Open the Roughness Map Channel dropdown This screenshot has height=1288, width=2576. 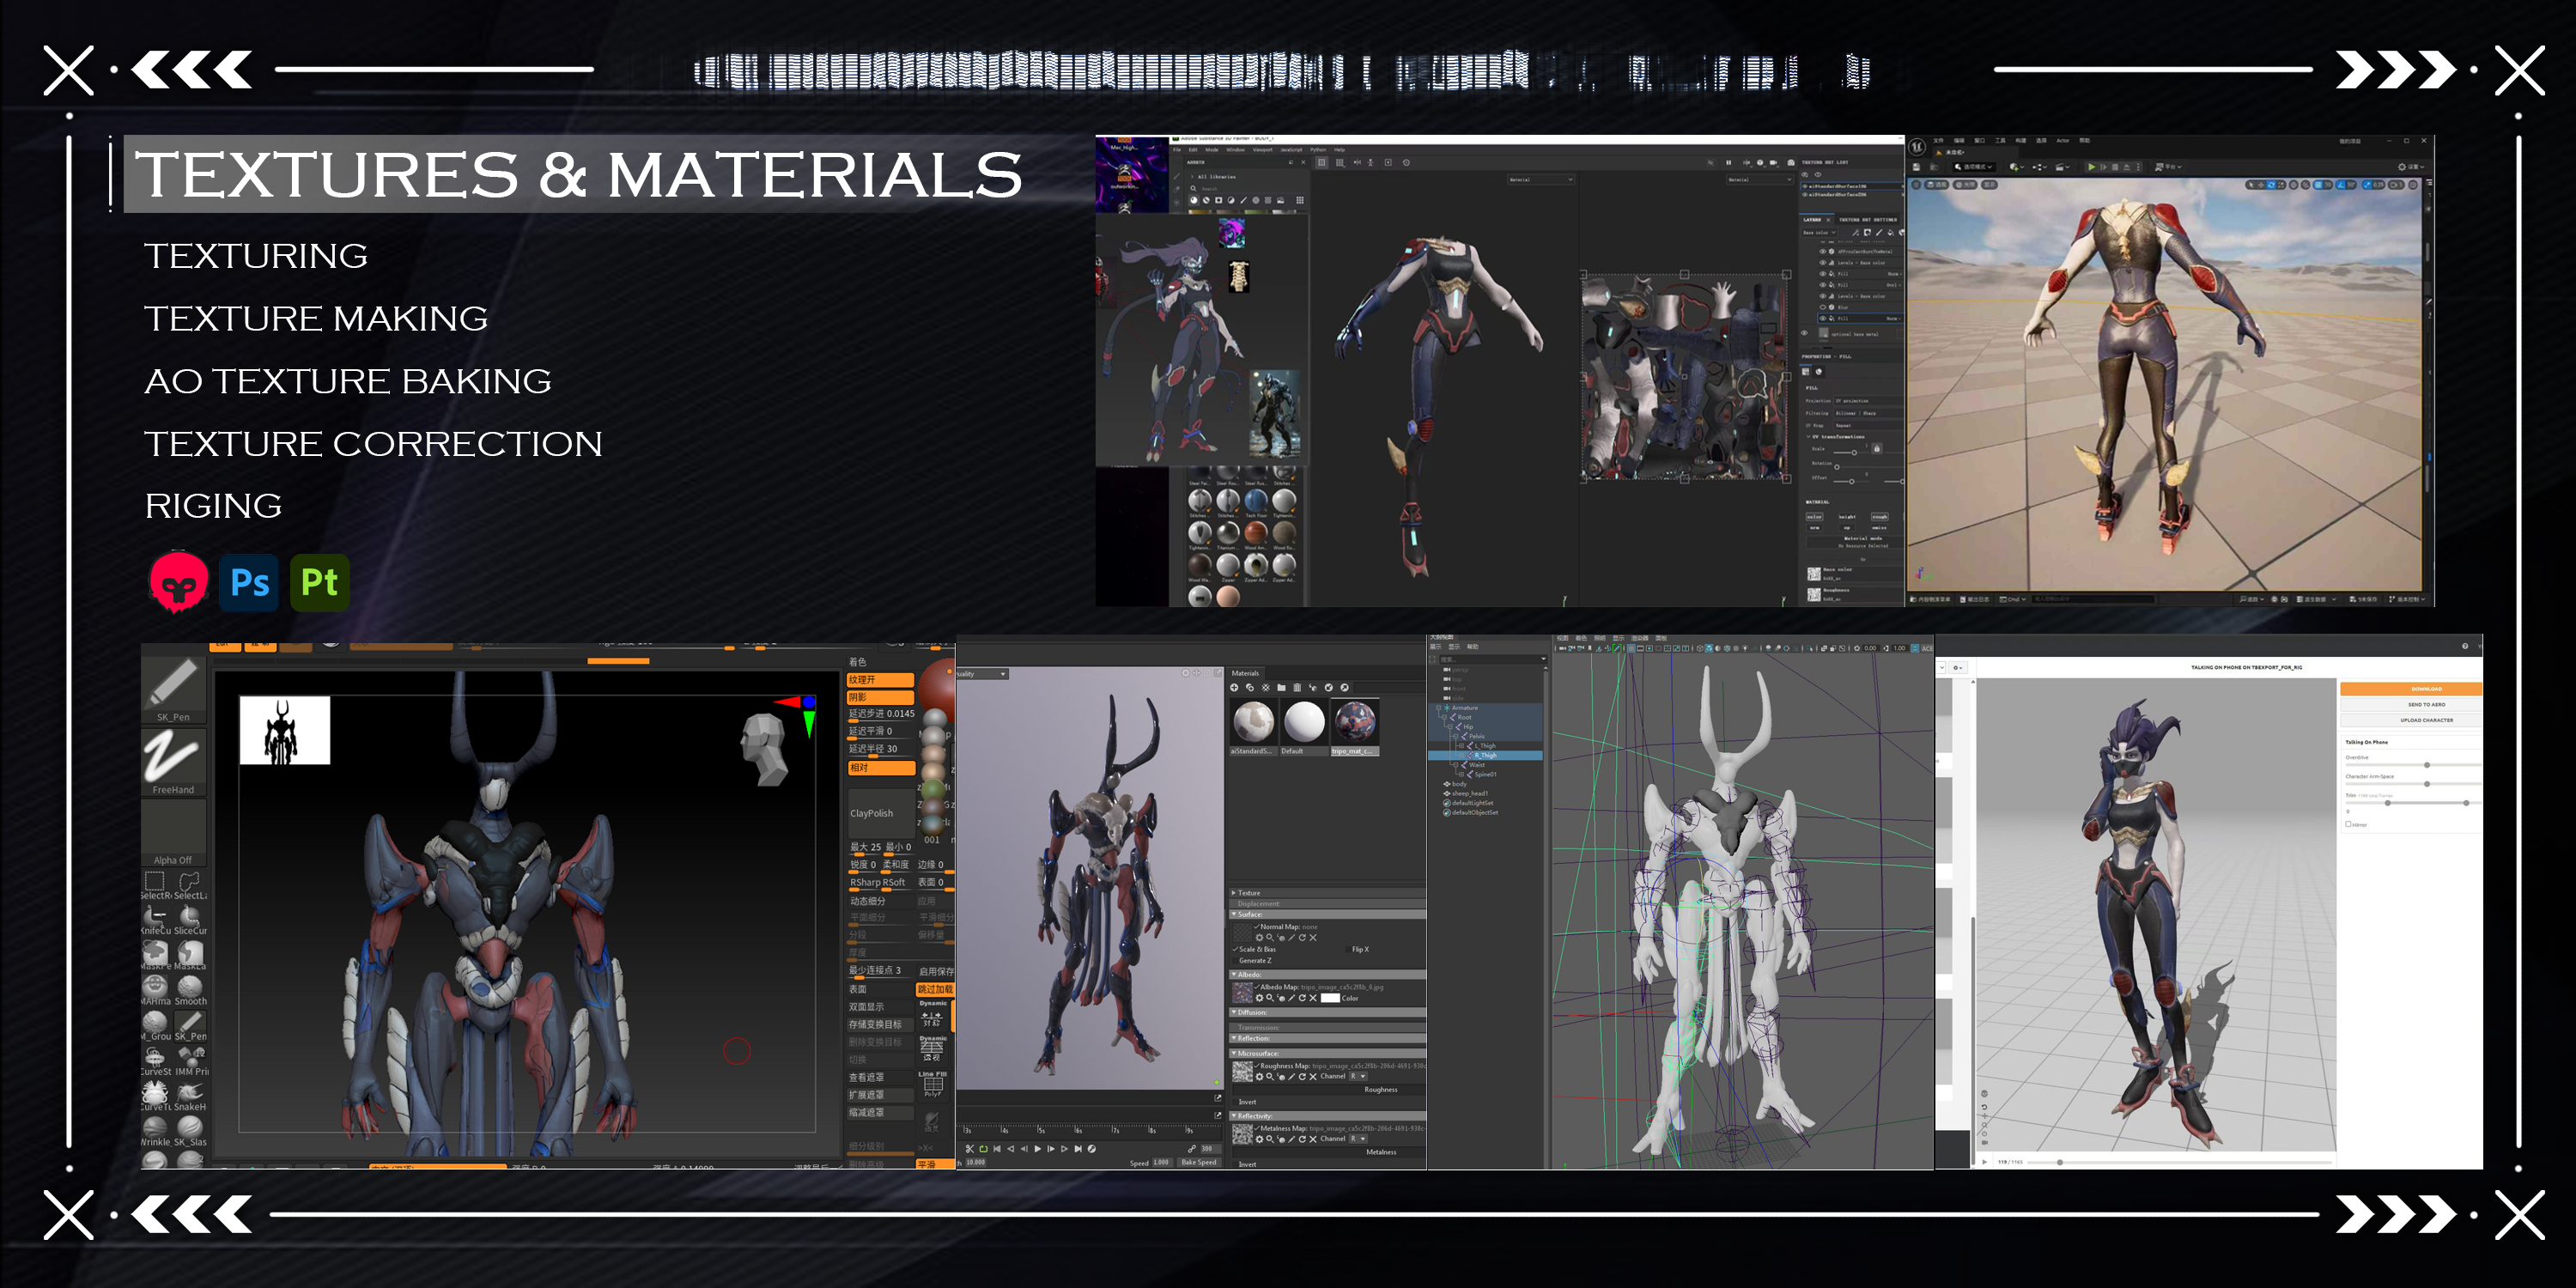[1358, 1077]
